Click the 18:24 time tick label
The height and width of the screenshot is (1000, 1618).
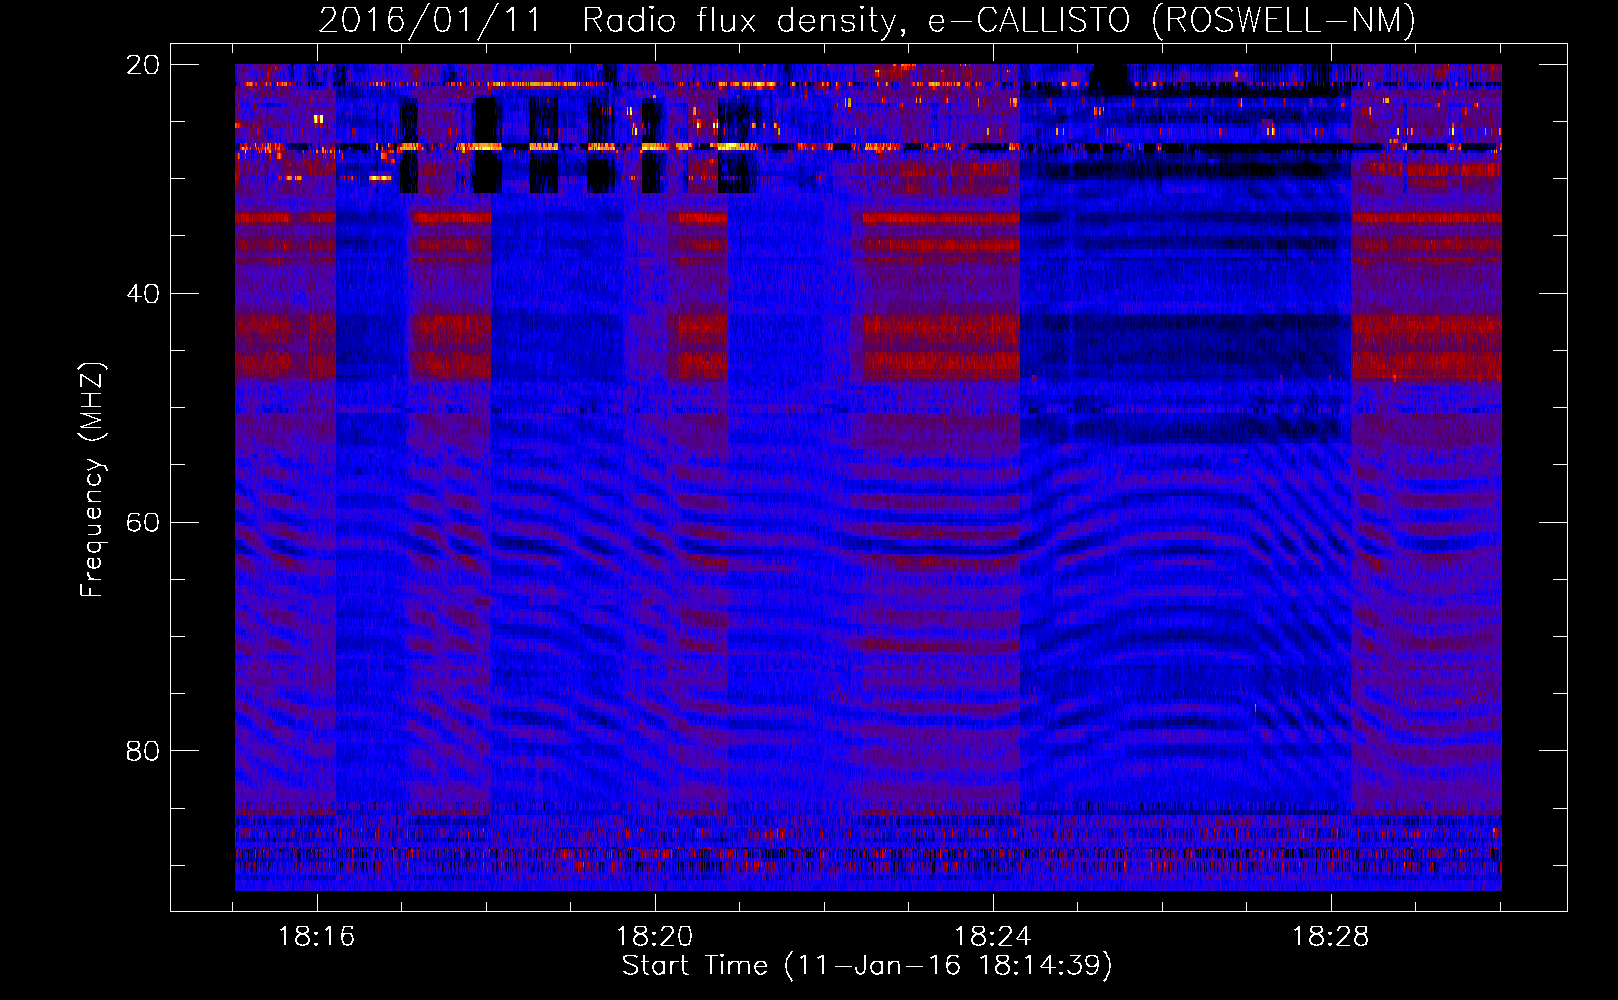pos(993,937)
